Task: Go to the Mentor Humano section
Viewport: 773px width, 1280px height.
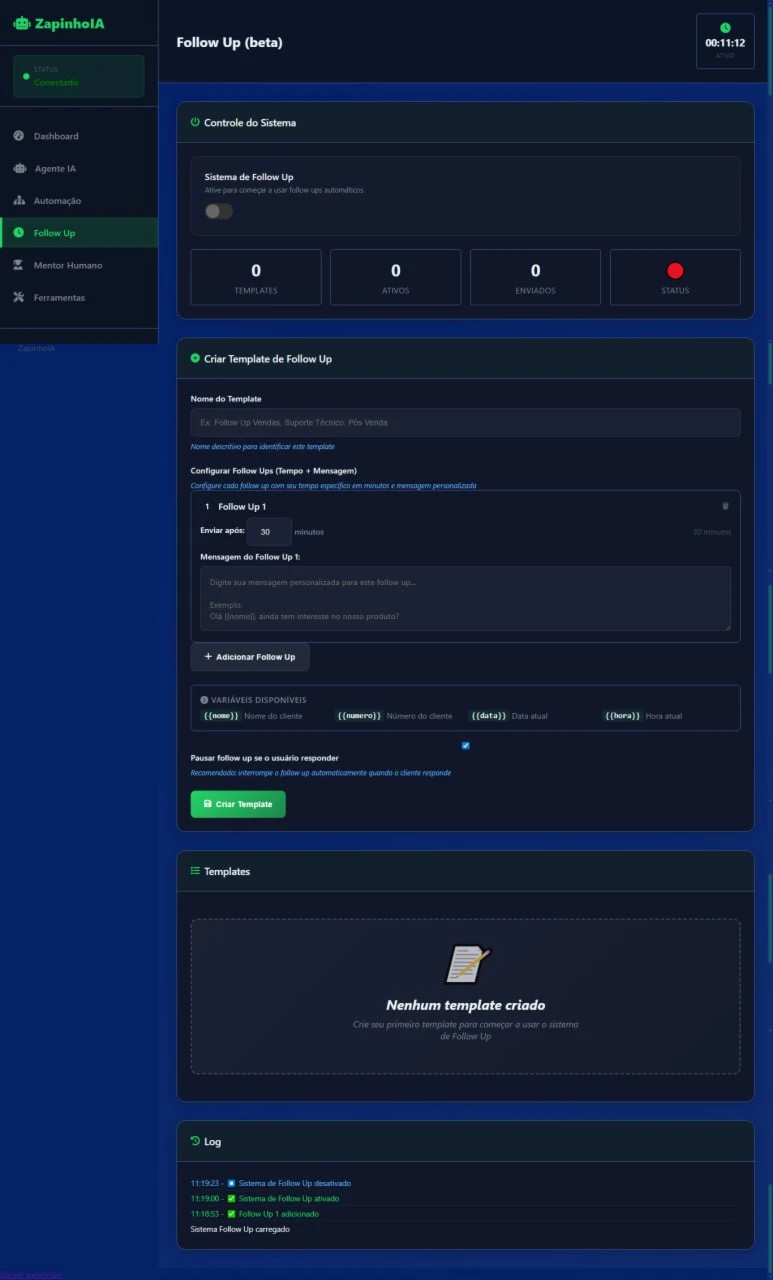Action: pos(67,265)
